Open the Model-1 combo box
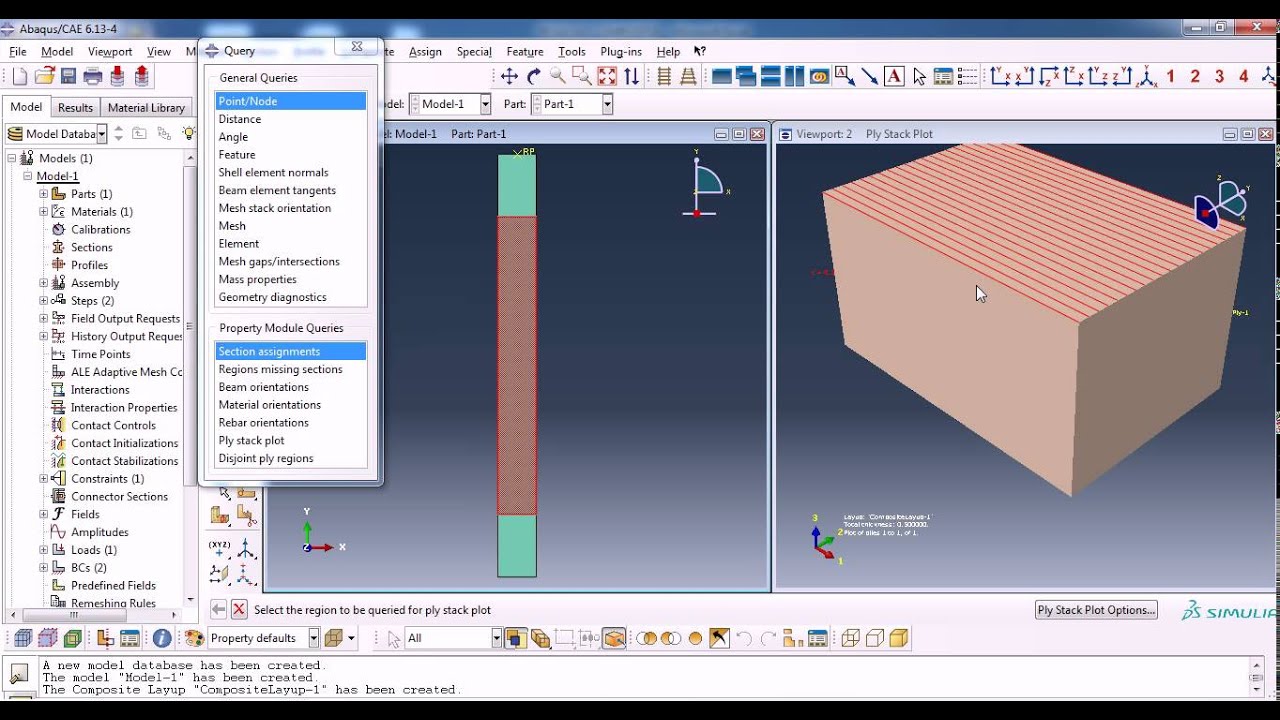Viewport: 1280px width, 720px height. 450,104
